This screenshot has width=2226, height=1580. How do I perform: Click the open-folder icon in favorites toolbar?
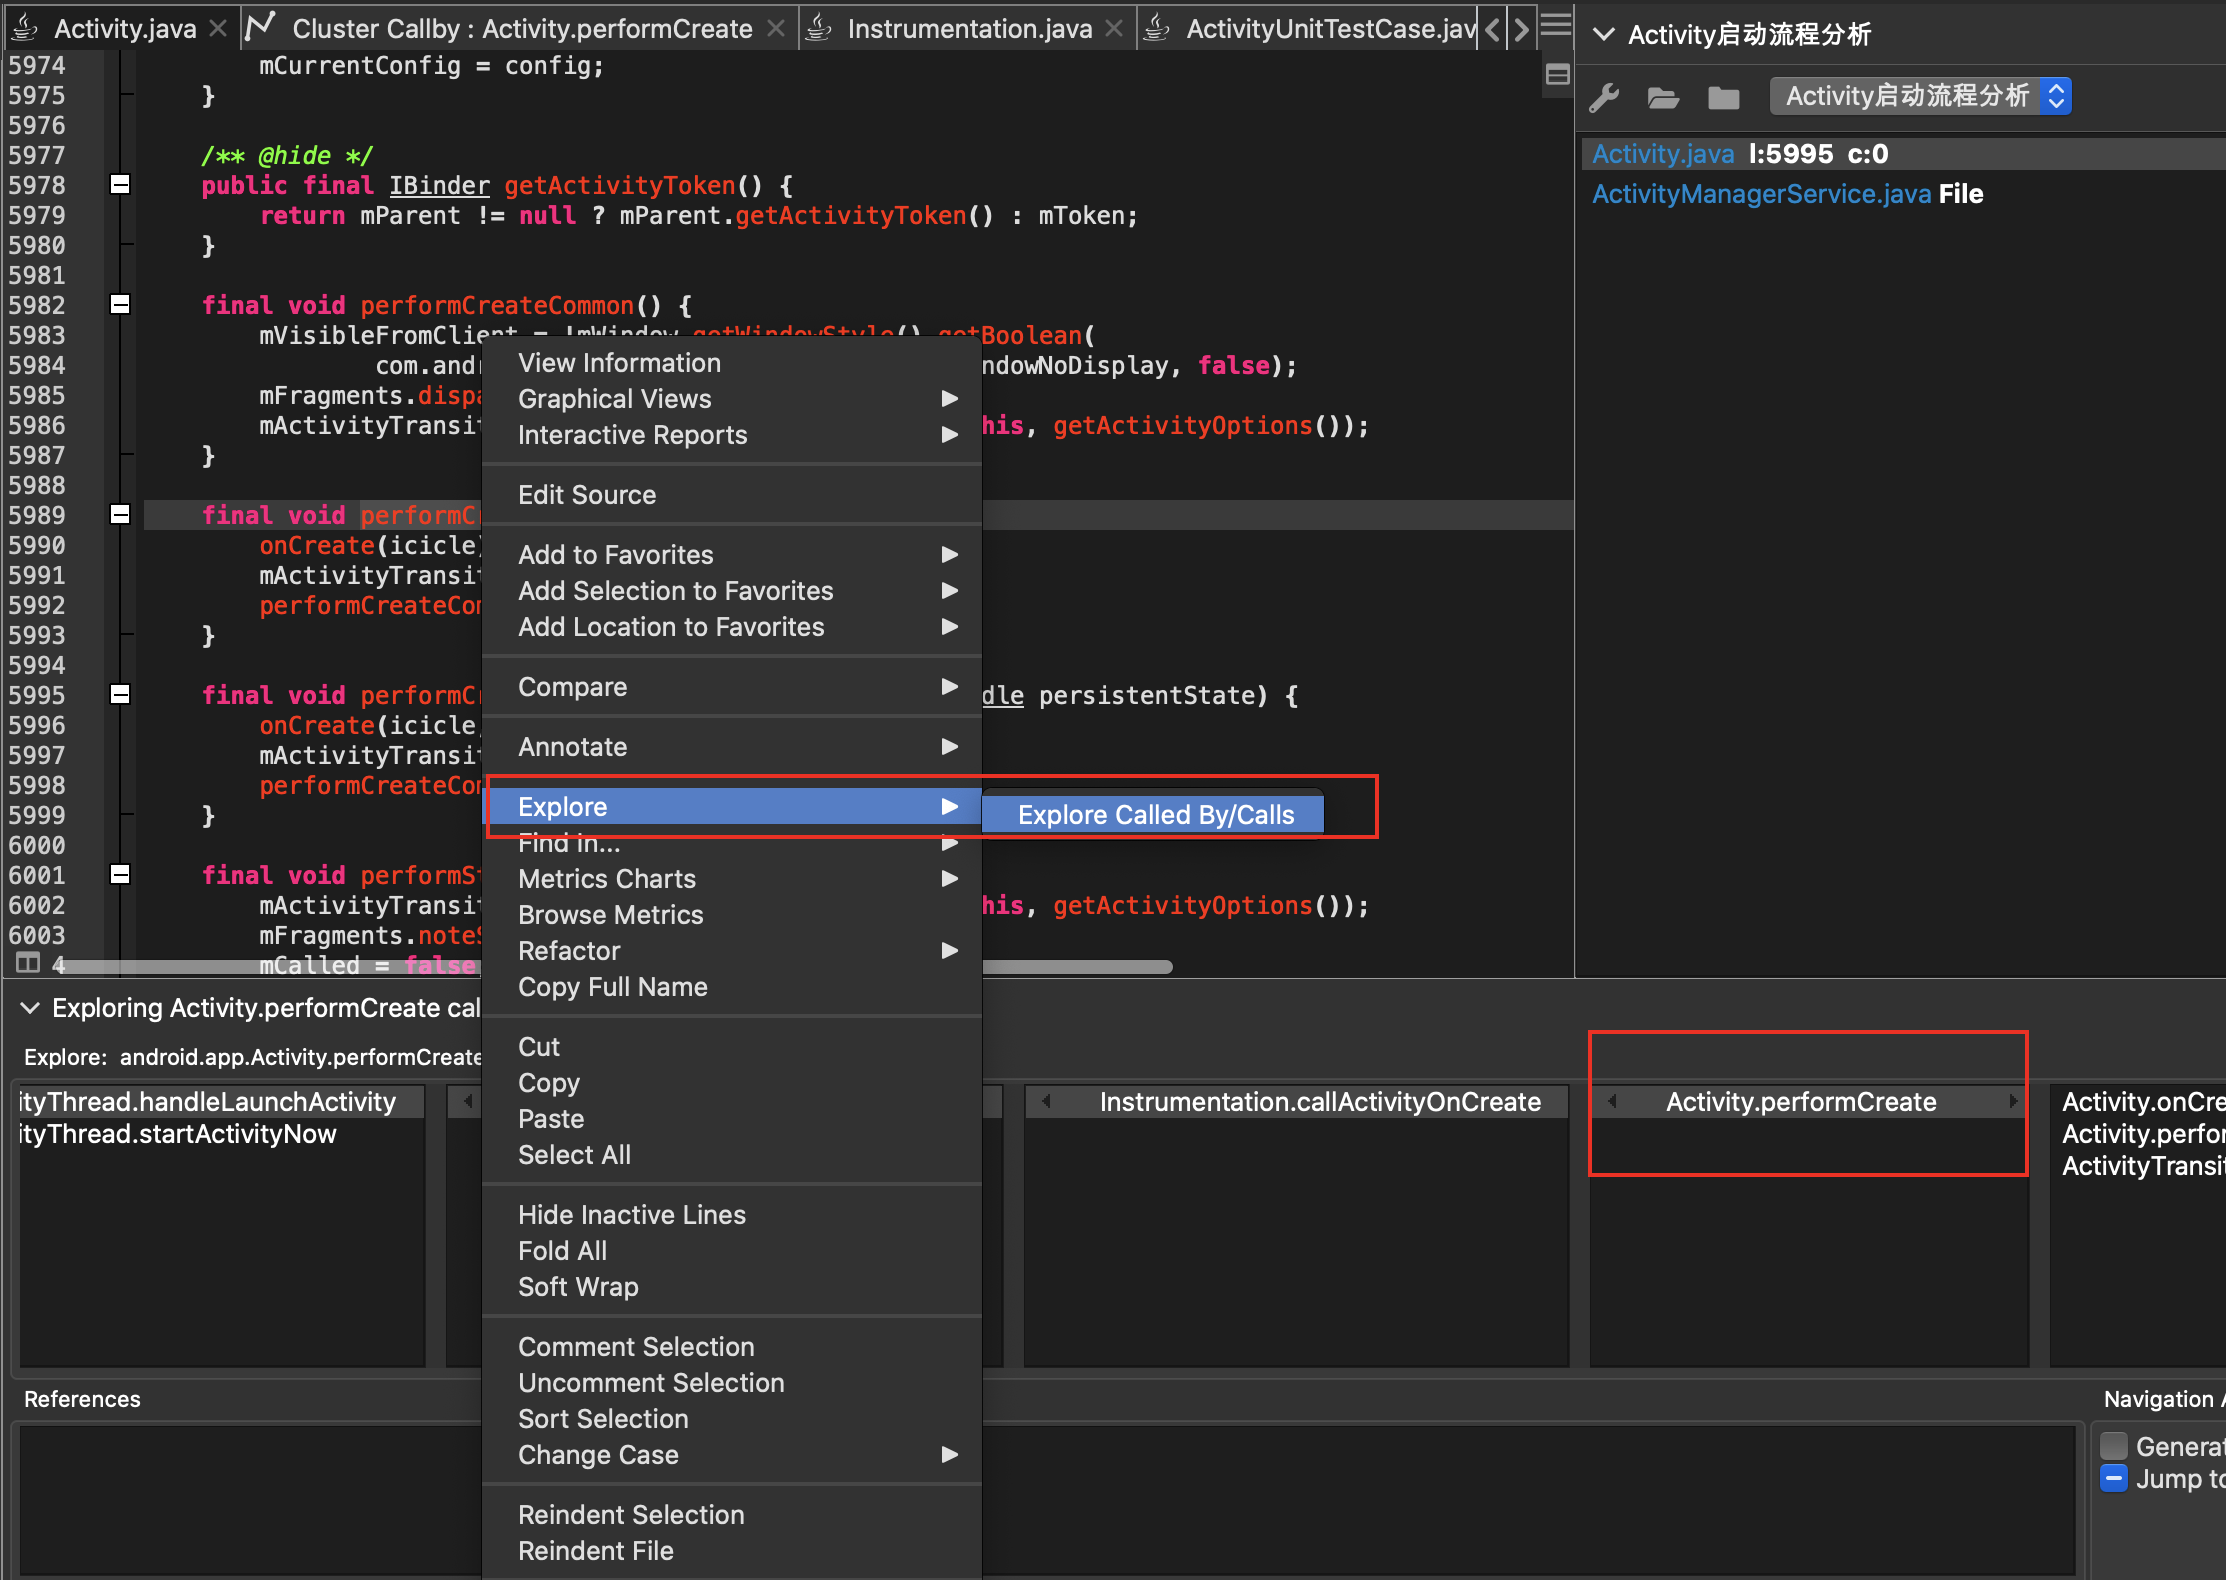pos(1663,97)
